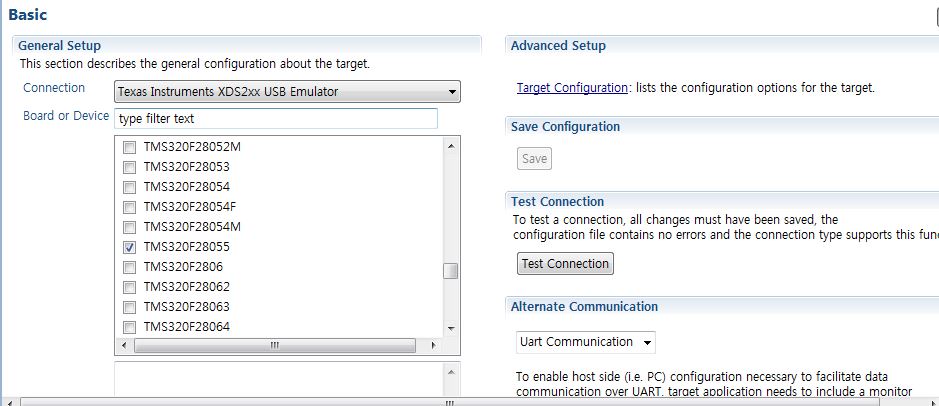939x406 pixels.
Task: Select TMS320F28053 in device list
Action: 186,166
